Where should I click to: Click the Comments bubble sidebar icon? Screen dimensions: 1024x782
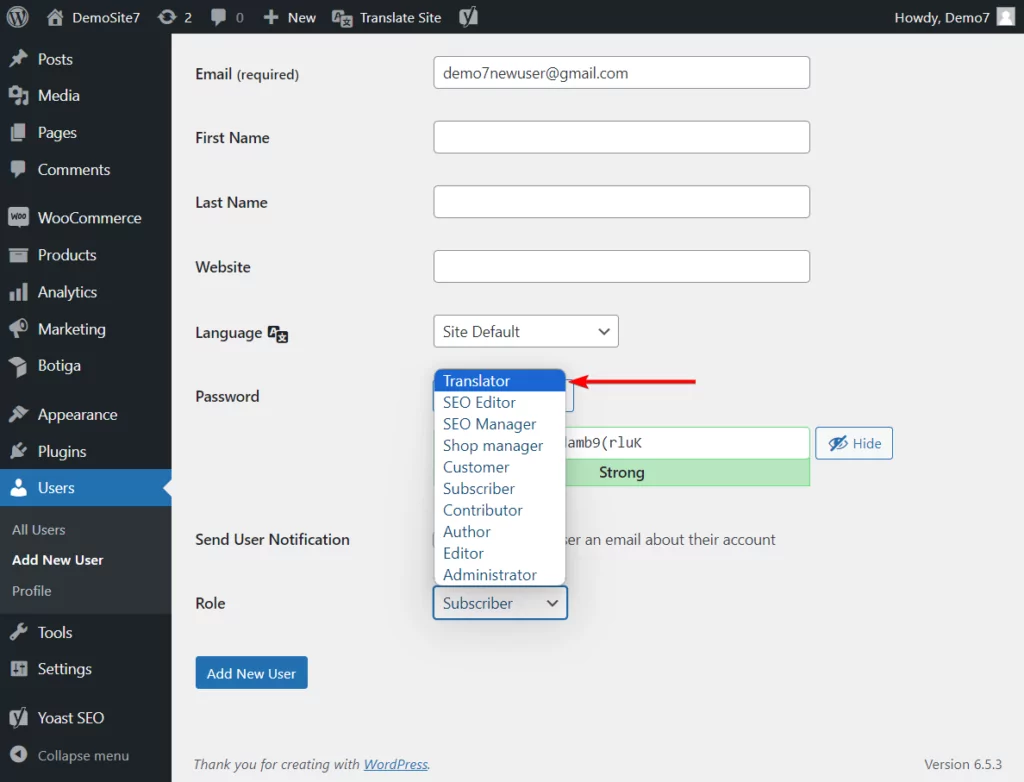(x=18, y=169)
